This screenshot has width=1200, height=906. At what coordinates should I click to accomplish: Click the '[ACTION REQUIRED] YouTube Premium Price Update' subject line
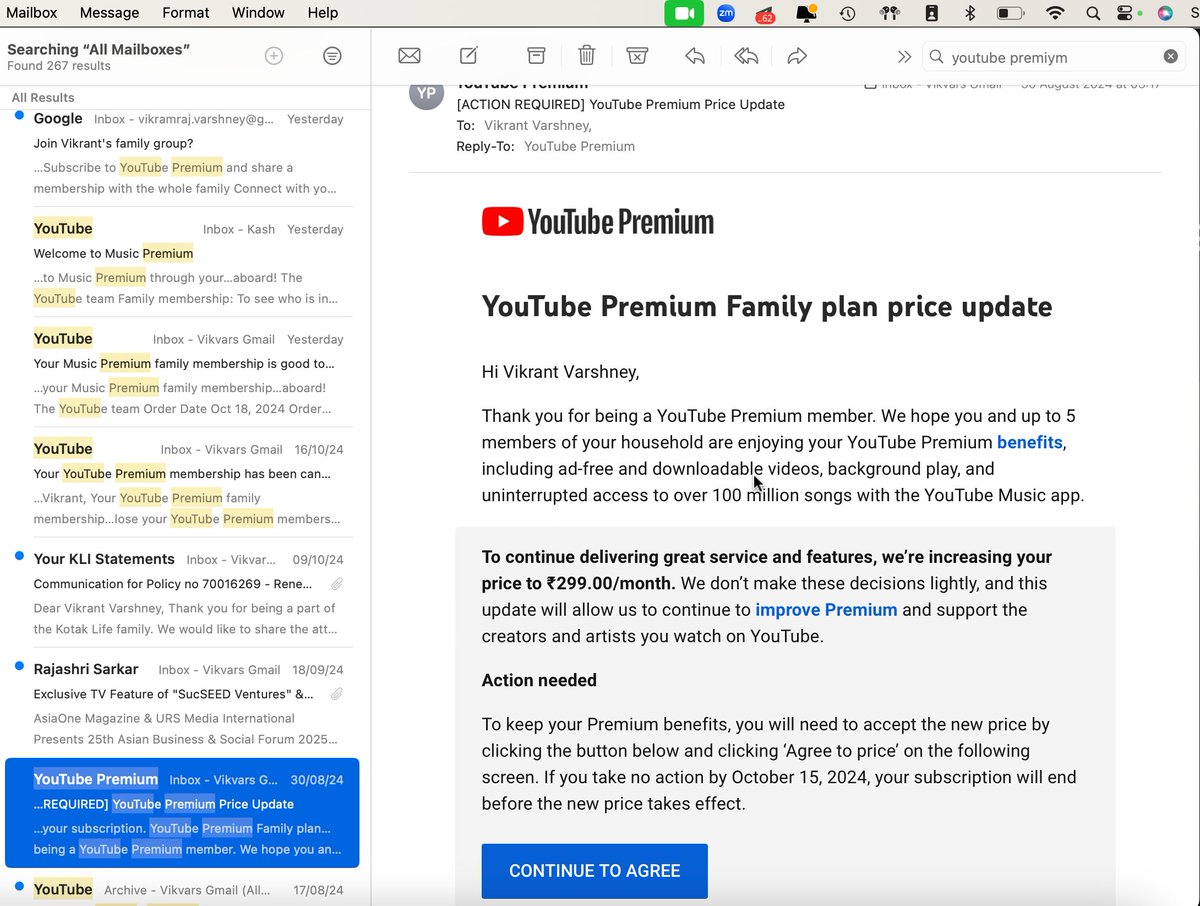coord(620,104)
